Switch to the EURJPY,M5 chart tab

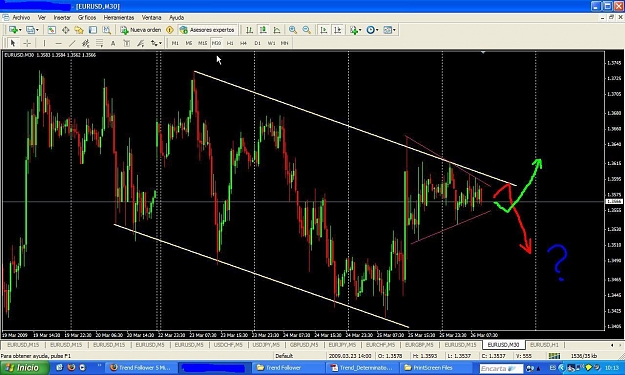point(342,345)
